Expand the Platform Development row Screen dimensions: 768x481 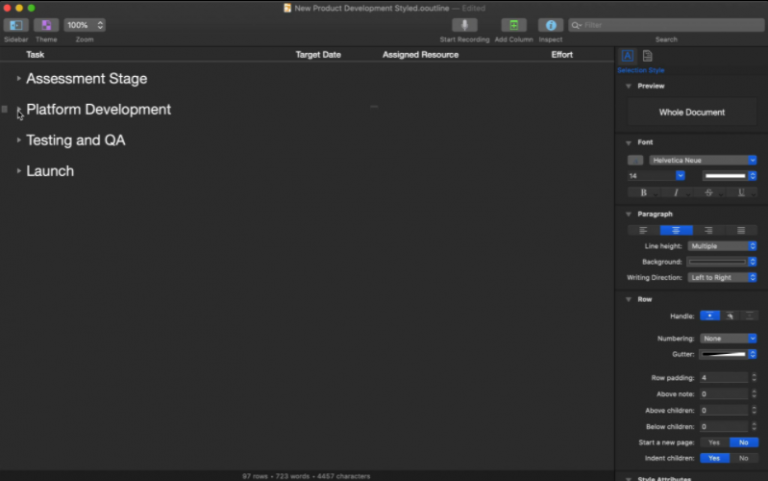click(x=19, y=109)
